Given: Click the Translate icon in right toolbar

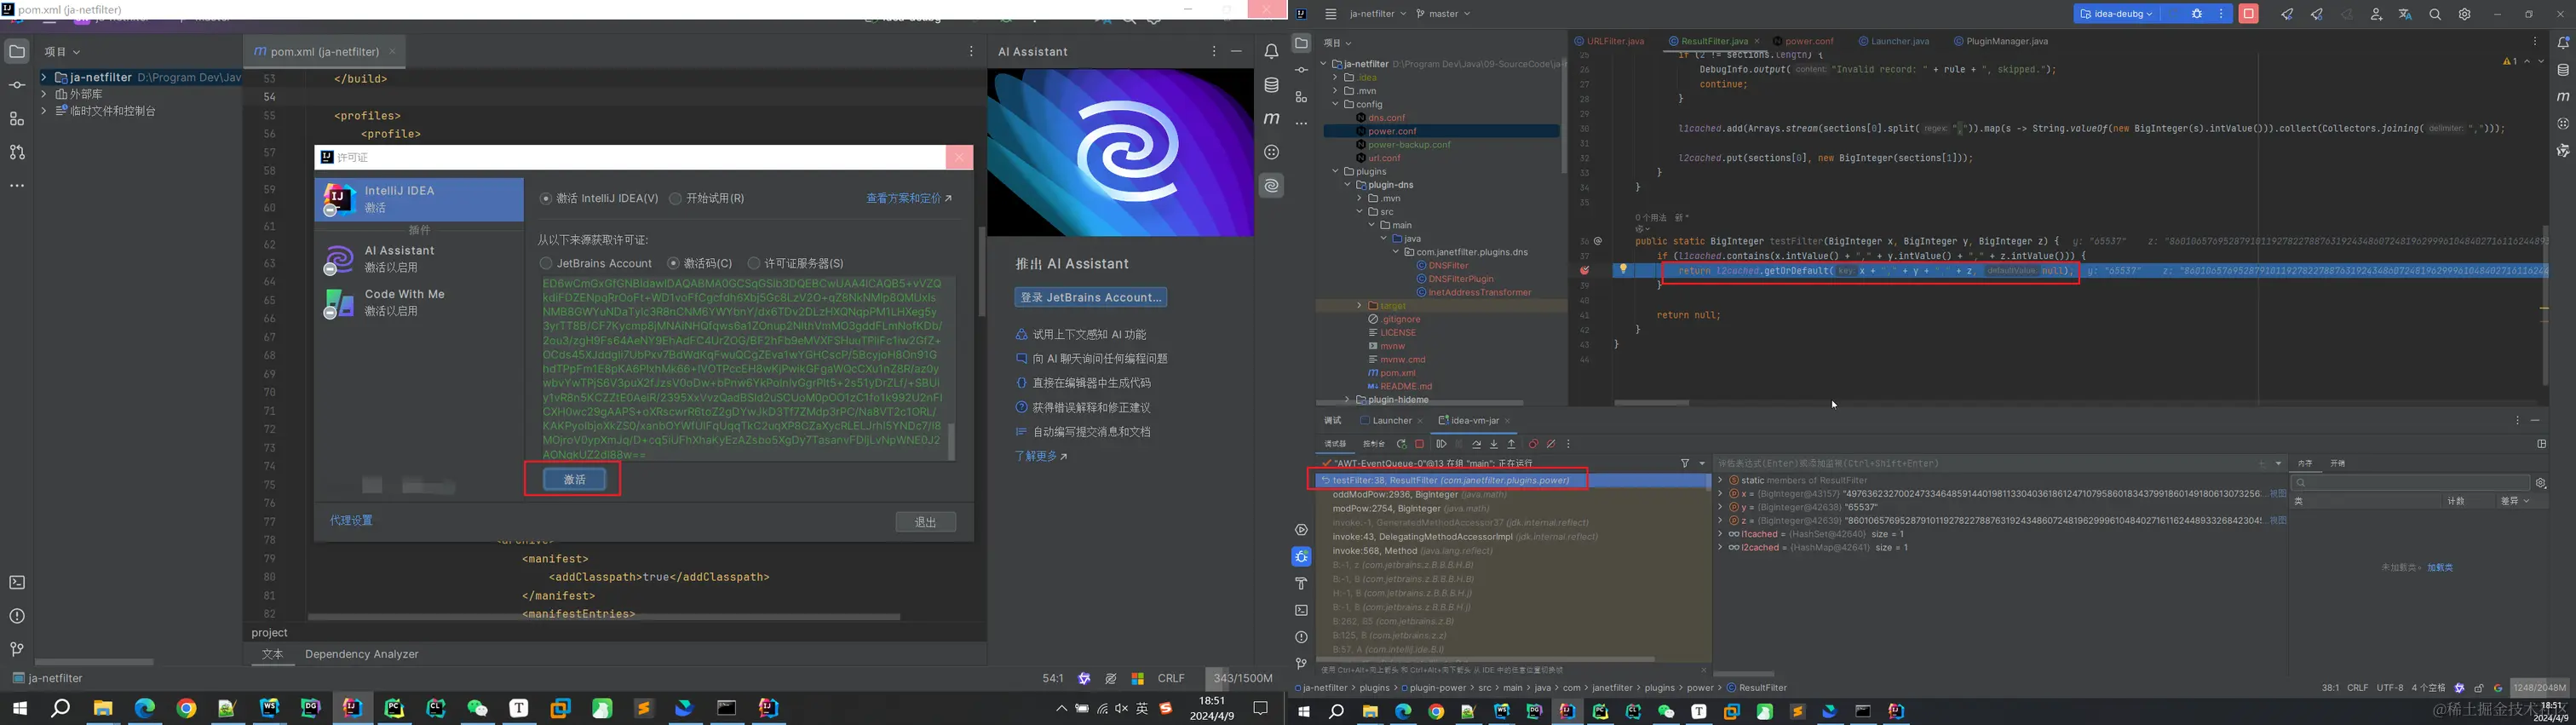Looking at the screenshot, I should pyautogui.click(x=2405, y=14).
